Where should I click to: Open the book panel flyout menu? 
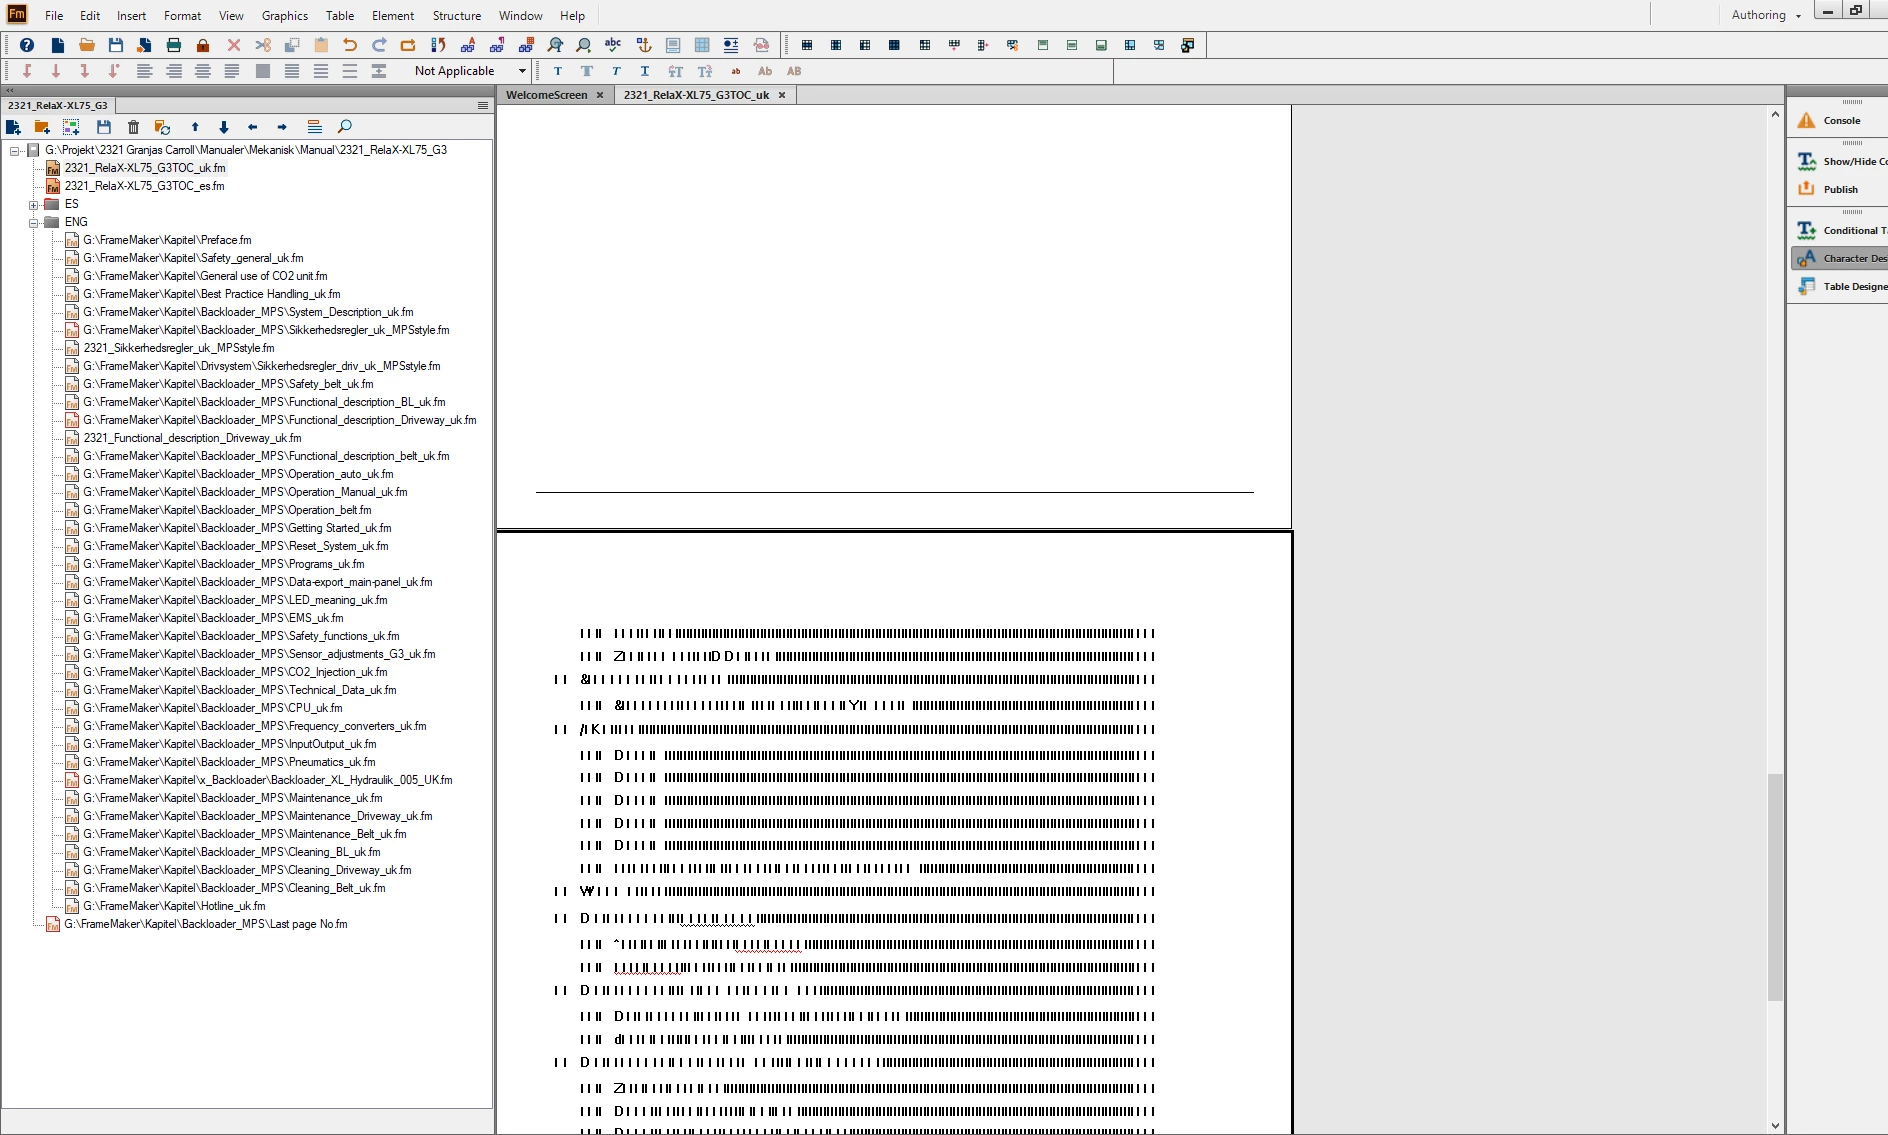483,105
